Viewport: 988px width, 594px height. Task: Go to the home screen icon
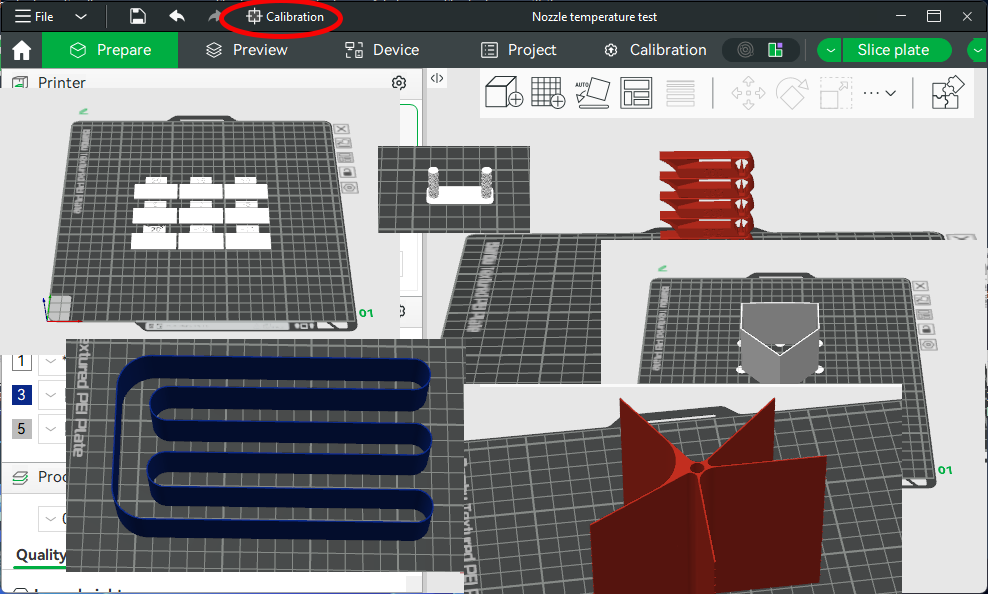tap(21, 51)
